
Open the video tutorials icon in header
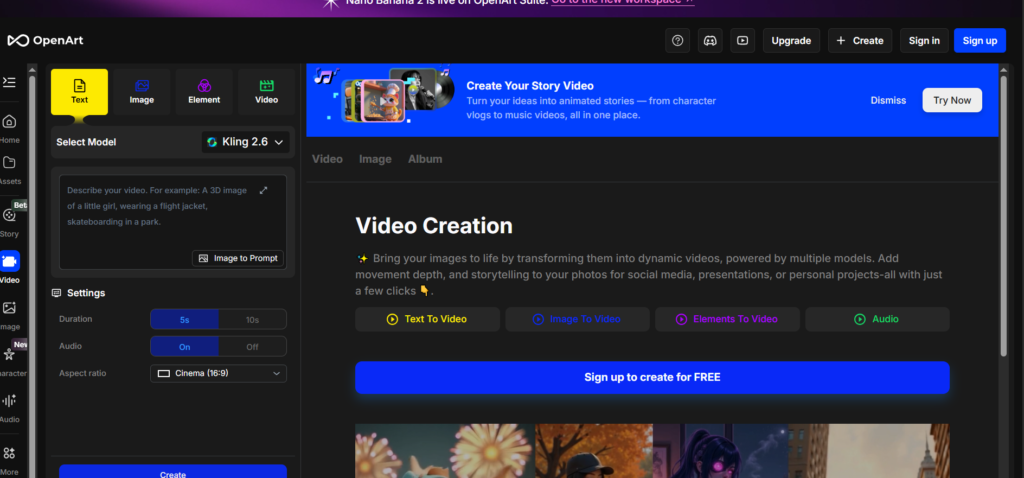click(x=742, y=41)
